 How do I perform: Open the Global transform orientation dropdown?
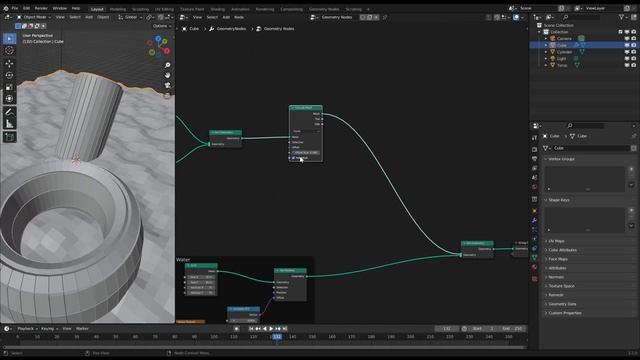pos(130,17)
